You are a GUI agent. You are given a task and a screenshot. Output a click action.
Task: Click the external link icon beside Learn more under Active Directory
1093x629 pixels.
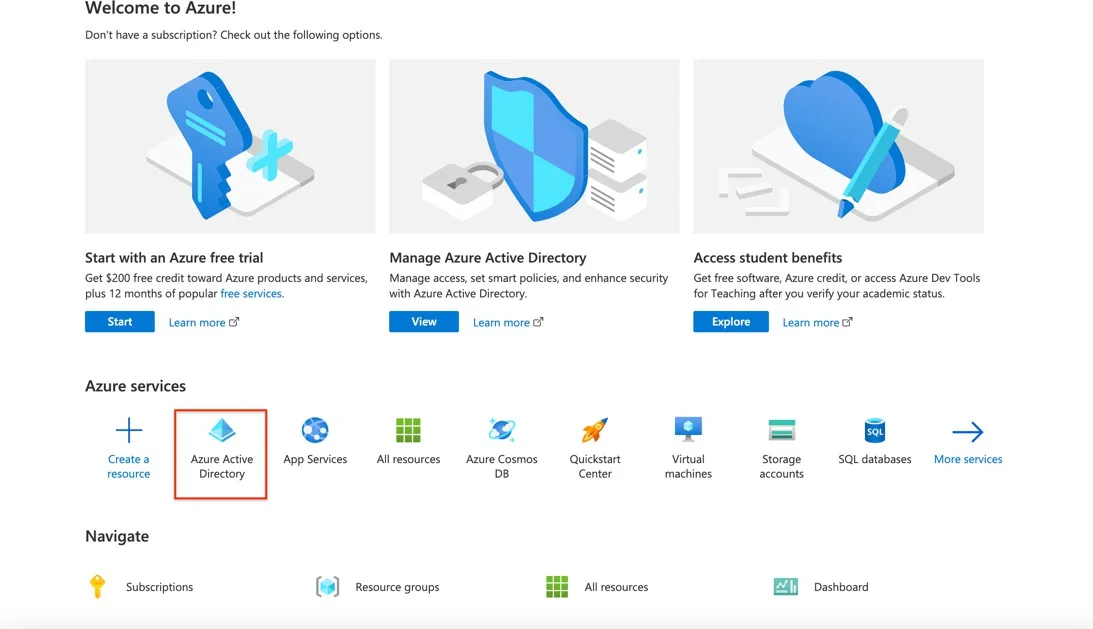point(538,322)
